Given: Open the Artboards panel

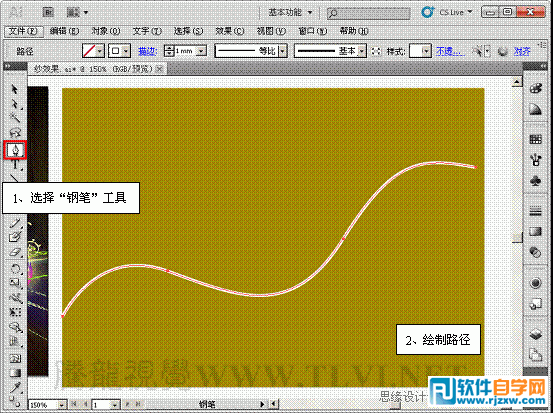Looking at the screenshot, I should (x=535, y=354).
